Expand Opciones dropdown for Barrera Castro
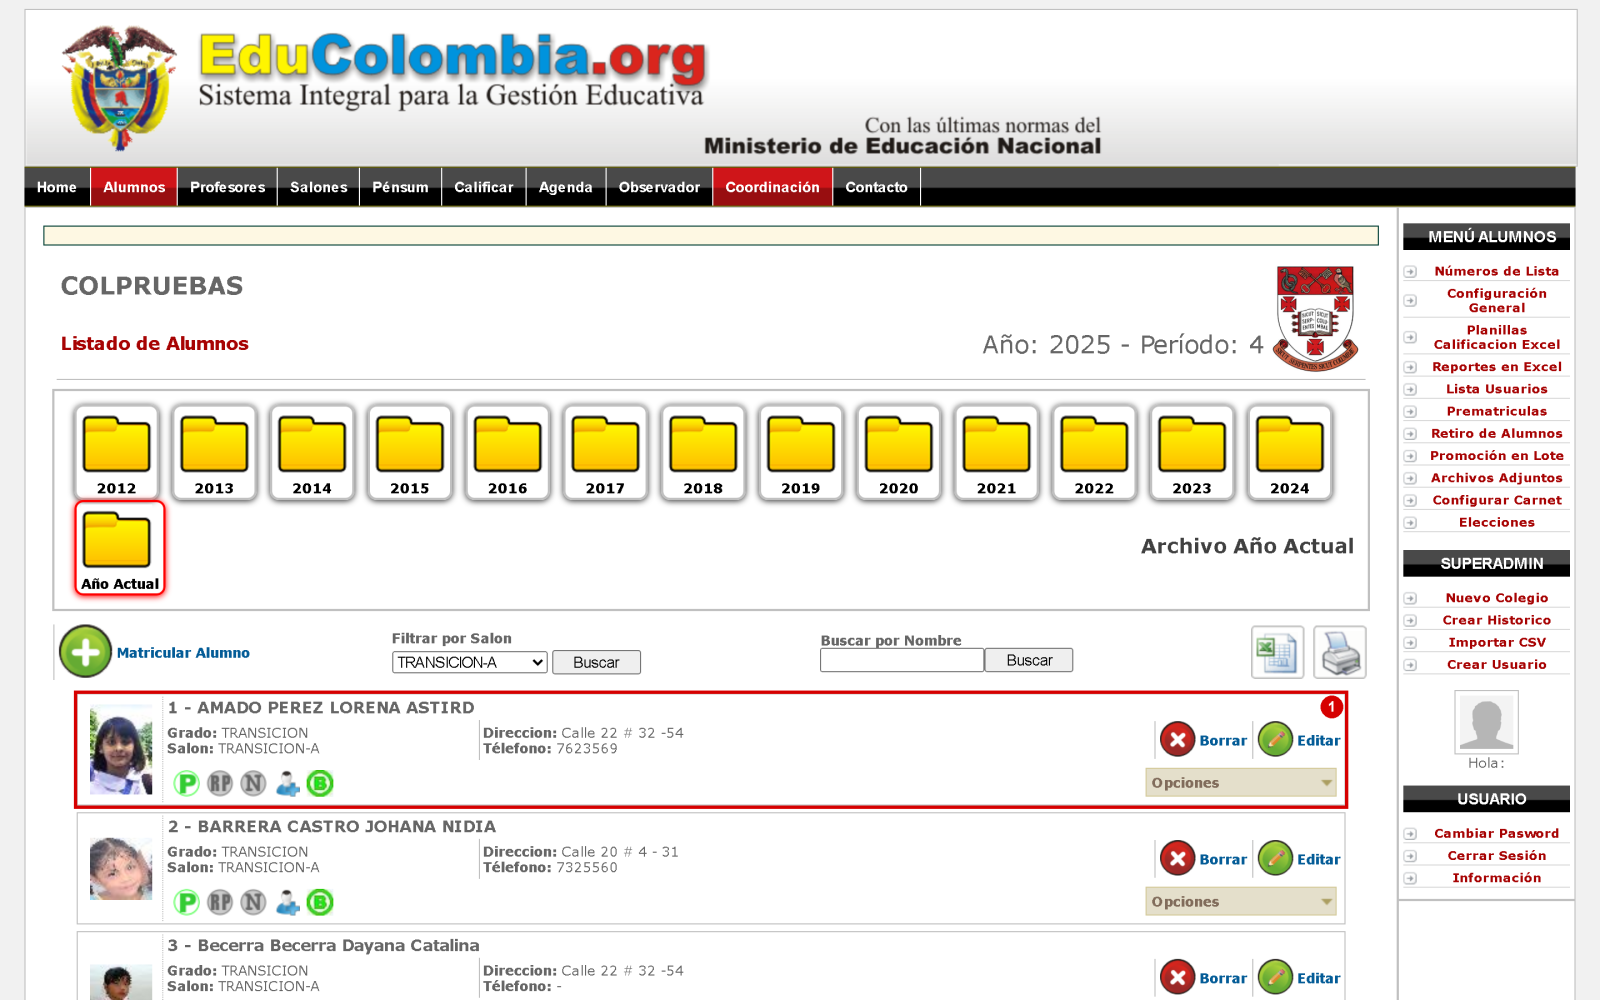This screenshot has width=1600, height=1000. point(1241,902)
